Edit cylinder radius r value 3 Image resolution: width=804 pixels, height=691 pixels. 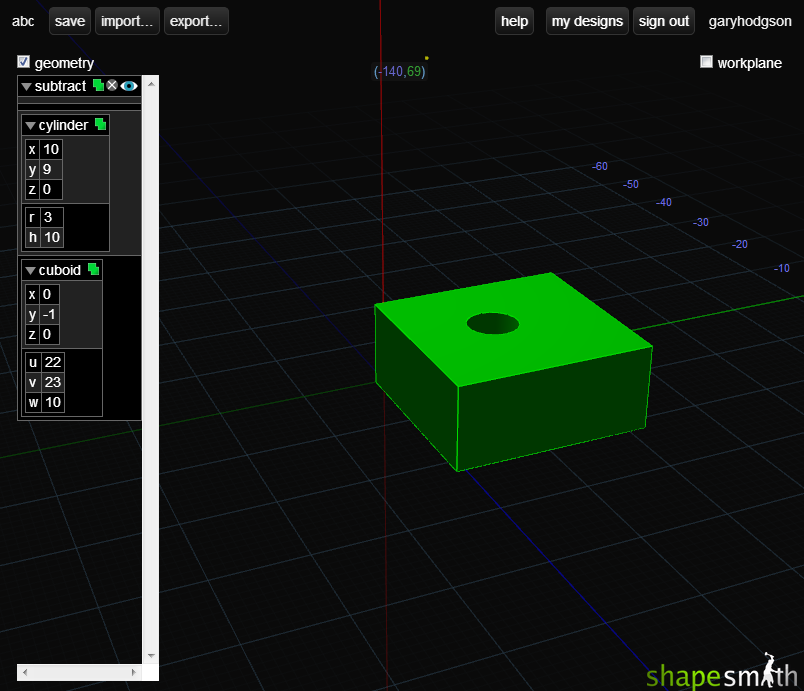click(x=52, y=217)
